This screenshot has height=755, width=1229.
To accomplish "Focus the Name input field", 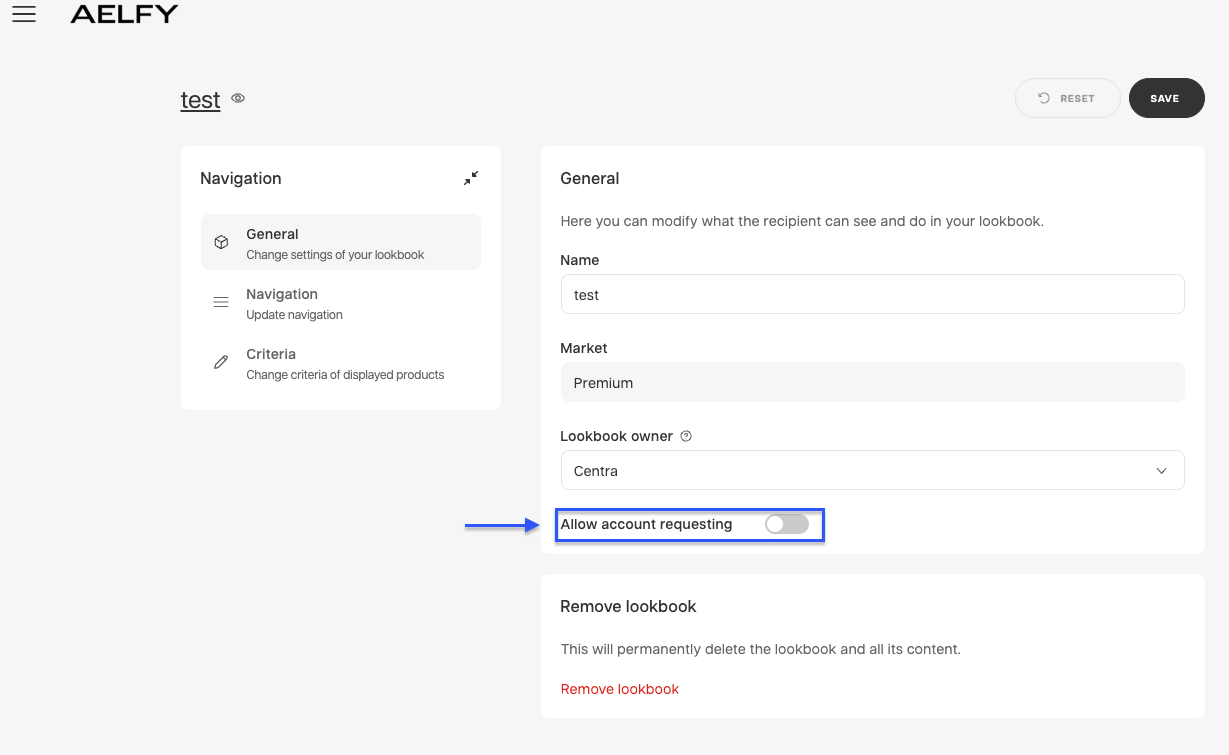I will pos(872,295).
